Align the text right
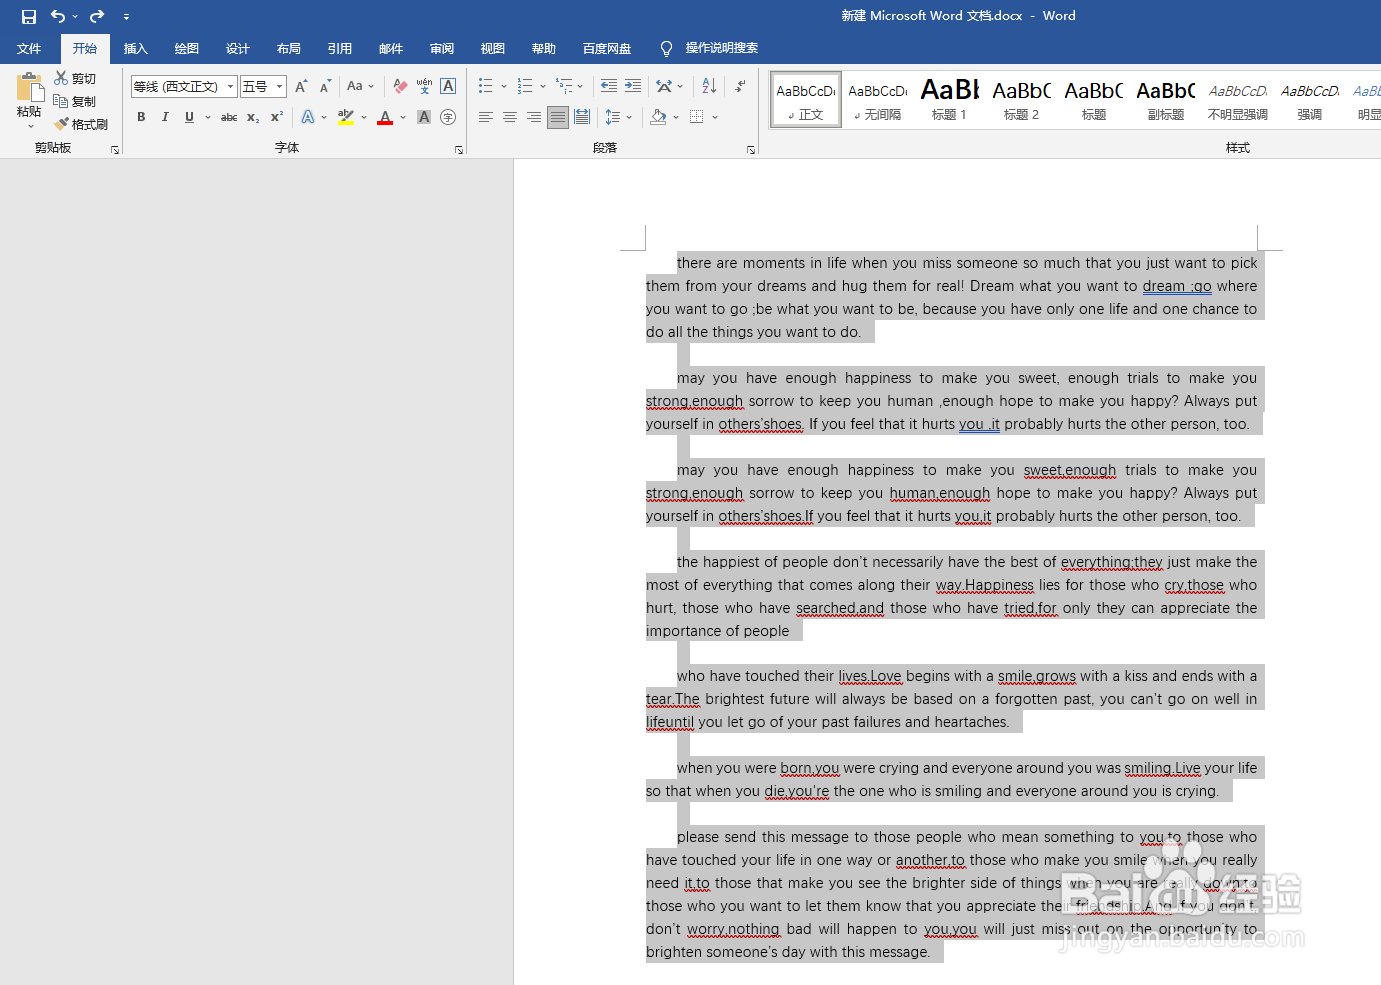 pyautogui.click(x=534, y=117)
